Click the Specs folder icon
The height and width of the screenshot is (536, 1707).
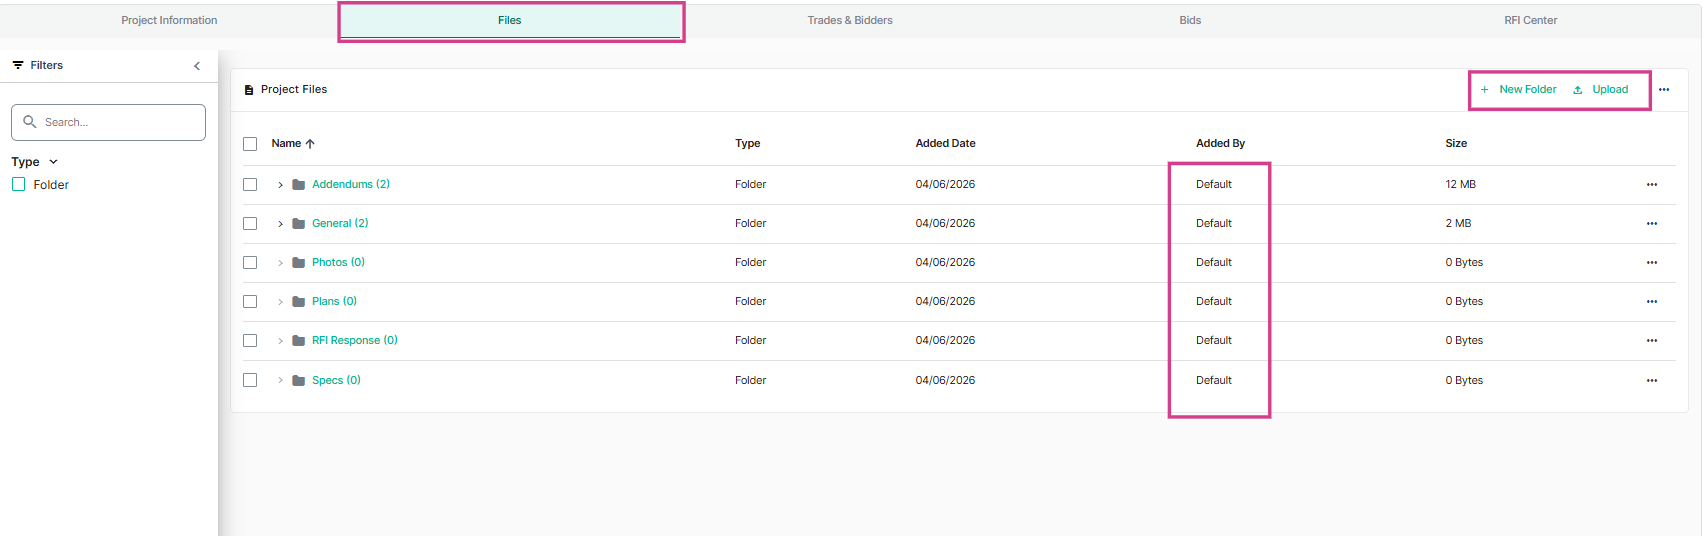pyautogui.click(x=298, y=380)
